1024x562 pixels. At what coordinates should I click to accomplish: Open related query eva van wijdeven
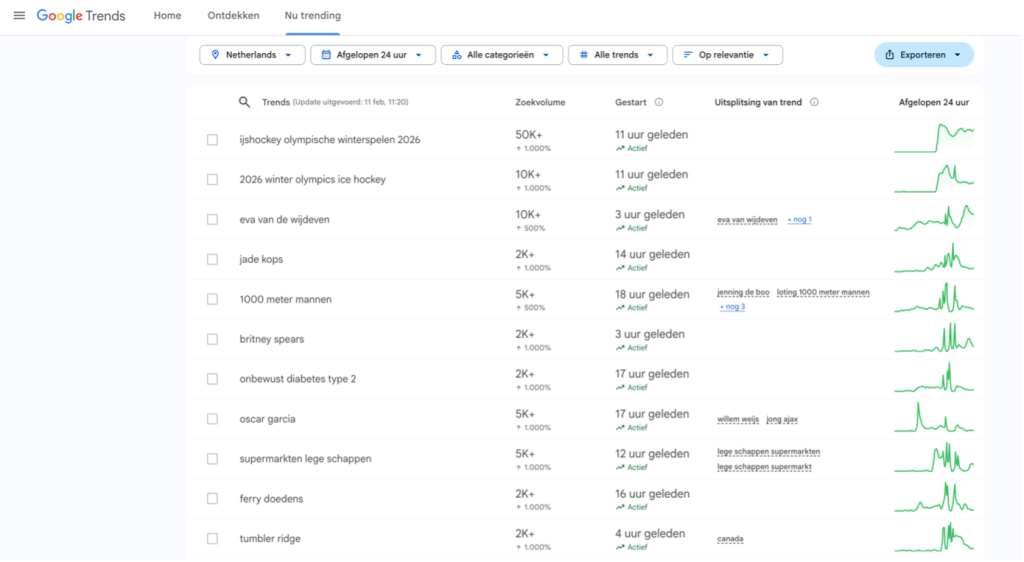pos(747,220)
